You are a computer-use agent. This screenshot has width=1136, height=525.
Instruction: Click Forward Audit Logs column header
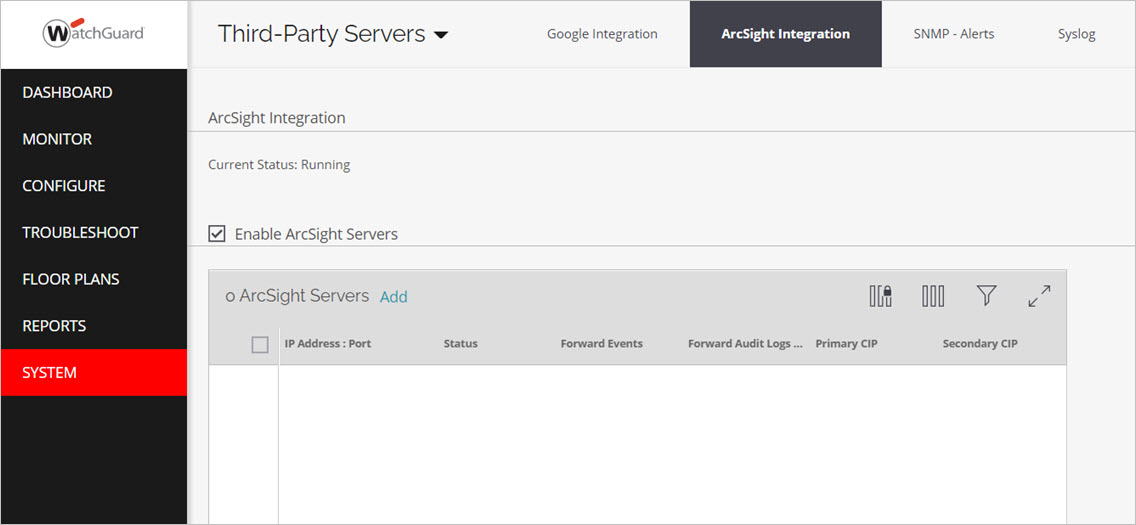point(746,344)
